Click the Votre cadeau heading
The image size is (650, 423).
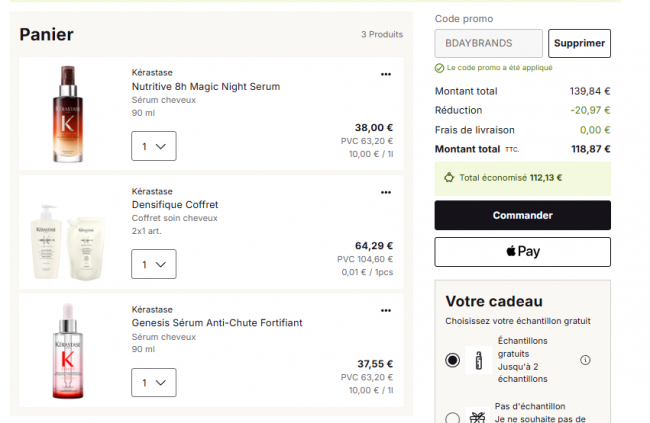pyautogui.click(x=494, y=301)
